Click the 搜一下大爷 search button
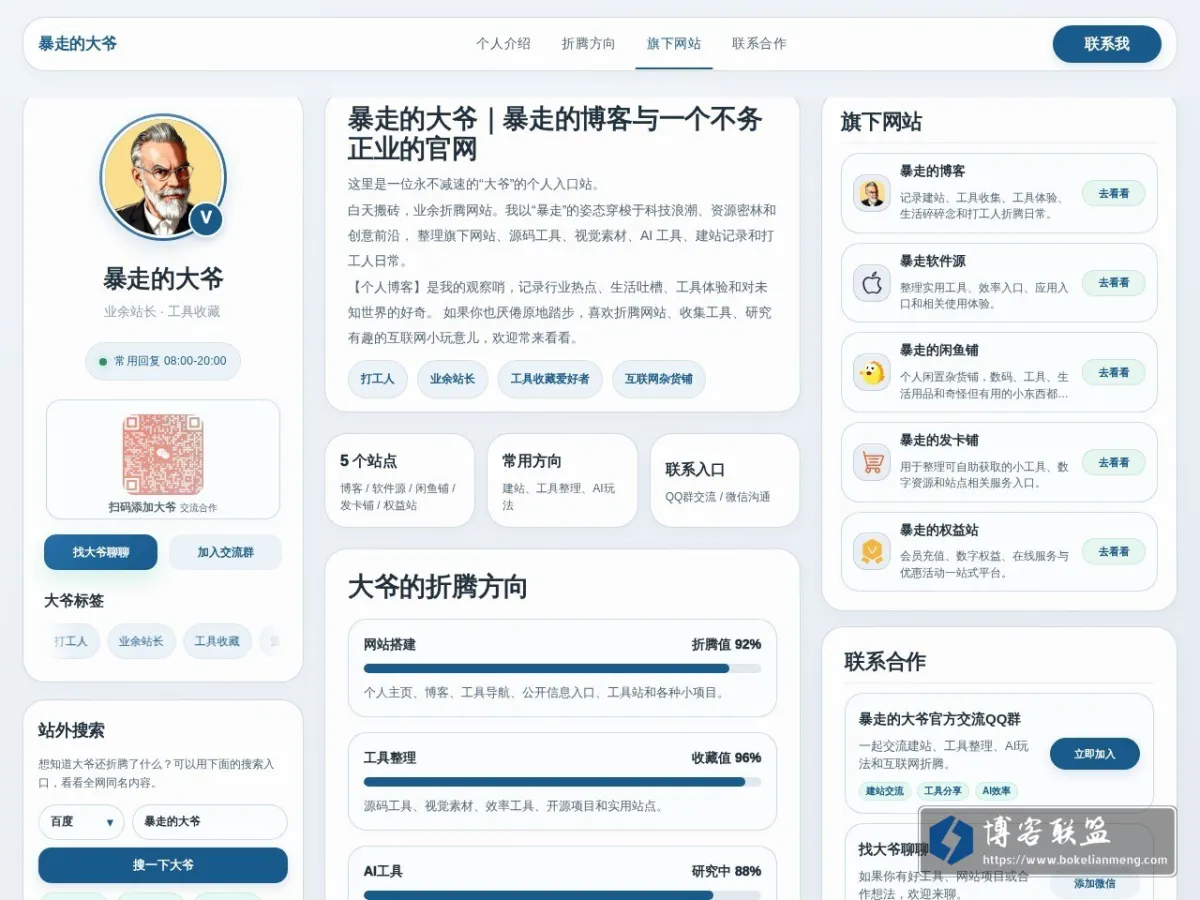Image resolution: width=1200 pixels, height=900 pixels. click(x=163, y=865)
